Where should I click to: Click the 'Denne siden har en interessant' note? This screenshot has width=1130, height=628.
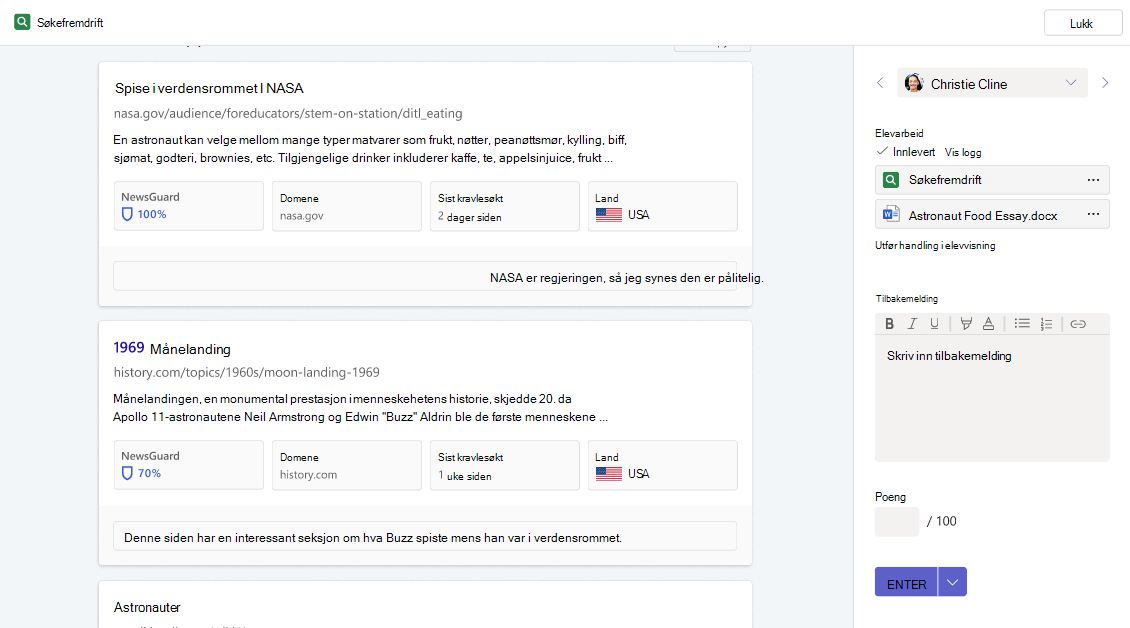[425, 537]
